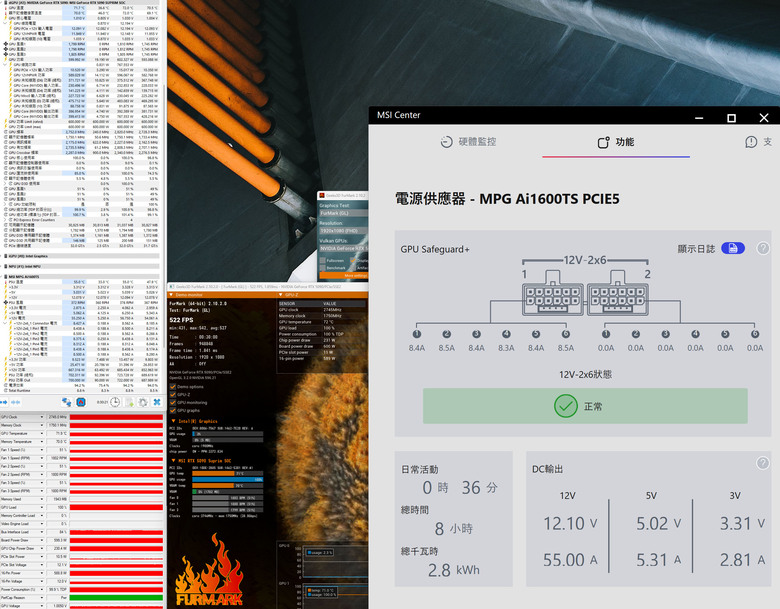Click HWiNFO save report sheet icon
This screenshot has width=780, height=609.
coord(129,402)
